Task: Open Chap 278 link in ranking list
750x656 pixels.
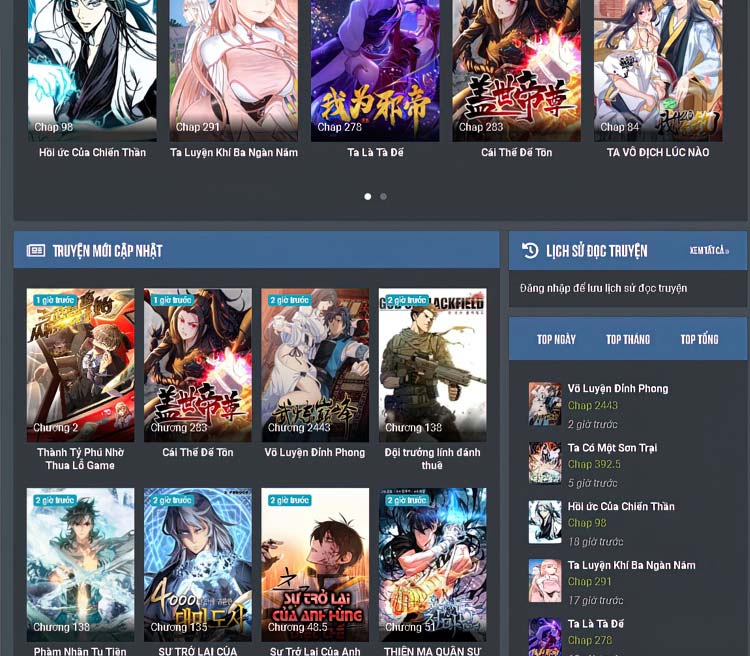Action: click(590, 640)
